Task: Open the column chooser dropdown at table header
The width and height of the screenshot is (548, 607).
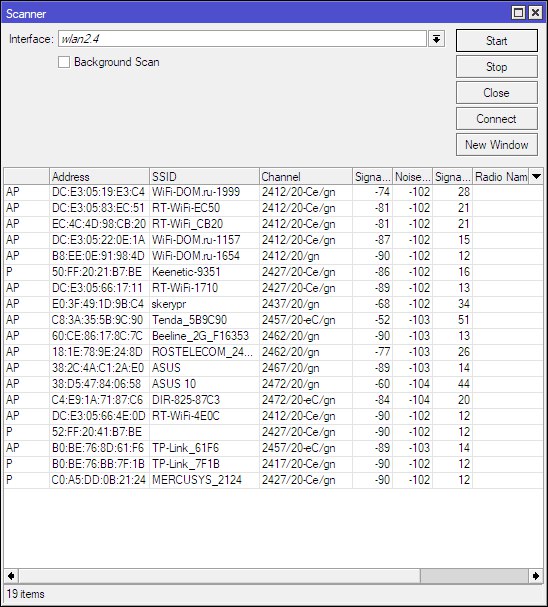Action: (536, 177)
